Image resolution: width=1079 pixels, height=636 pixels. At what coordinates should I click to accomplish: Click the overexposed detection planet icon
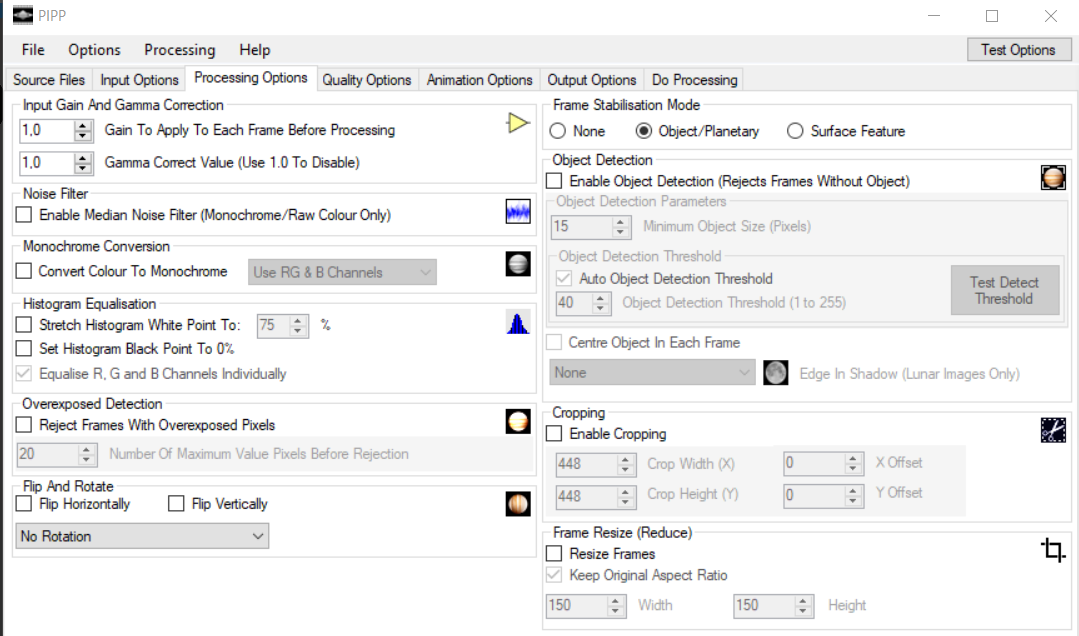click(x=518, y=422)
